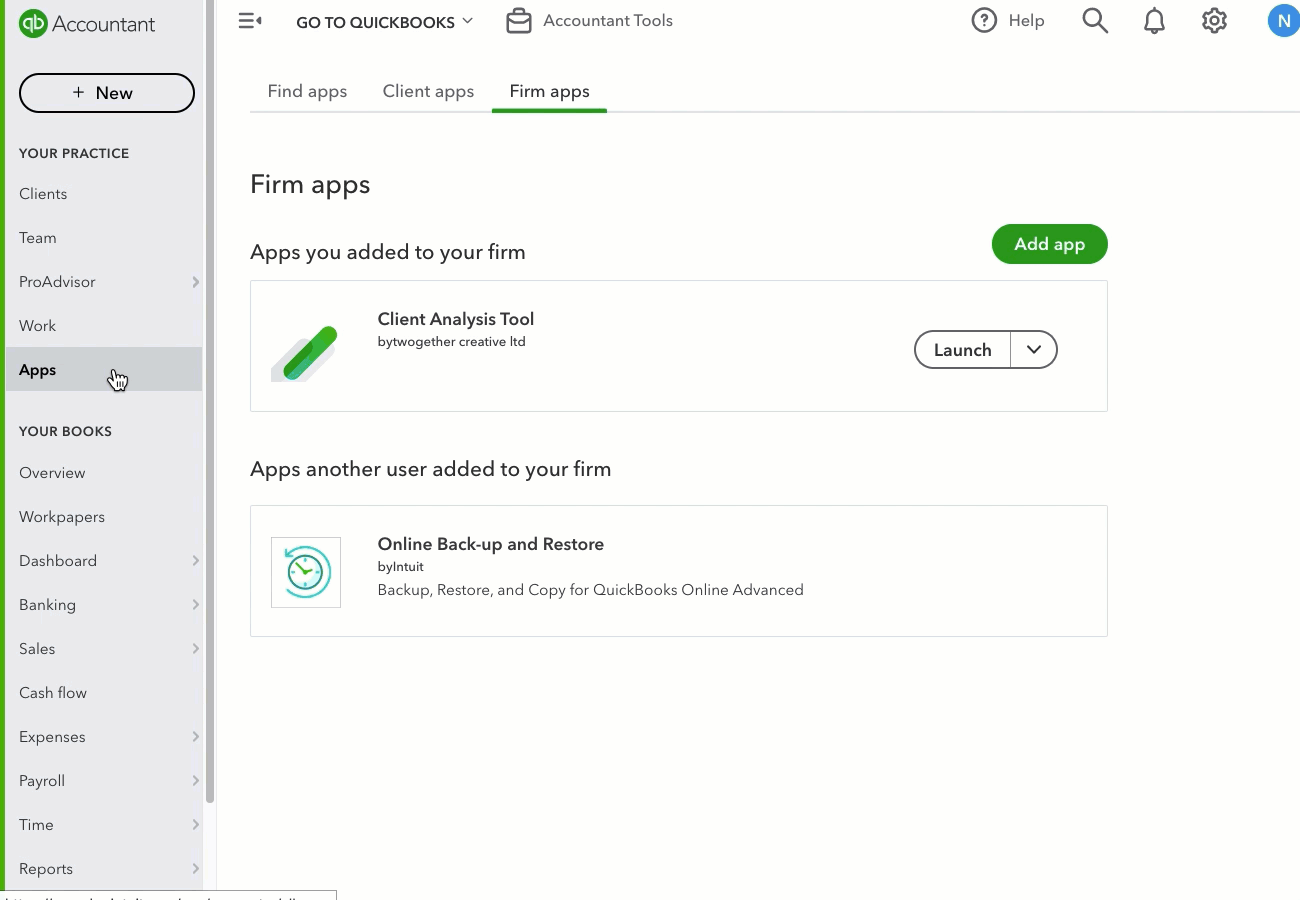Click the Accountant Tools briefcase icon
The height and width of the screenshot is (900, 1300).
(519, 21)
